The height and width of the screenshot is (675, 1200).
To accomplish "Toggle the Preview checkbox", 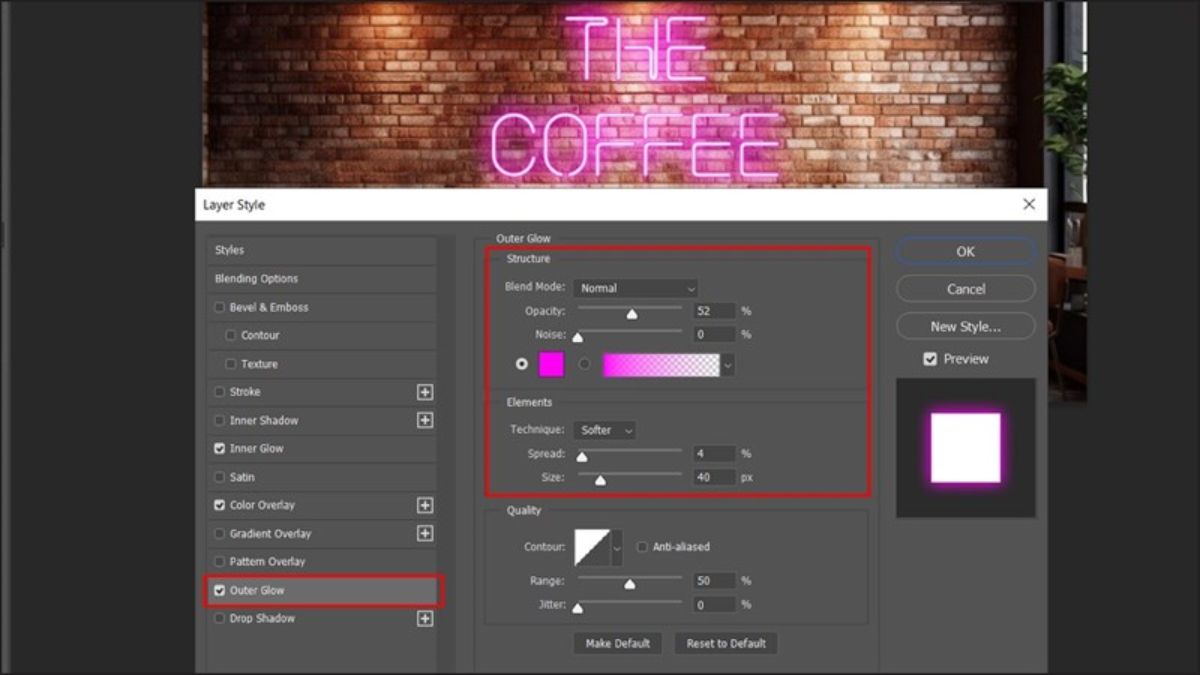I will [930, 359].
